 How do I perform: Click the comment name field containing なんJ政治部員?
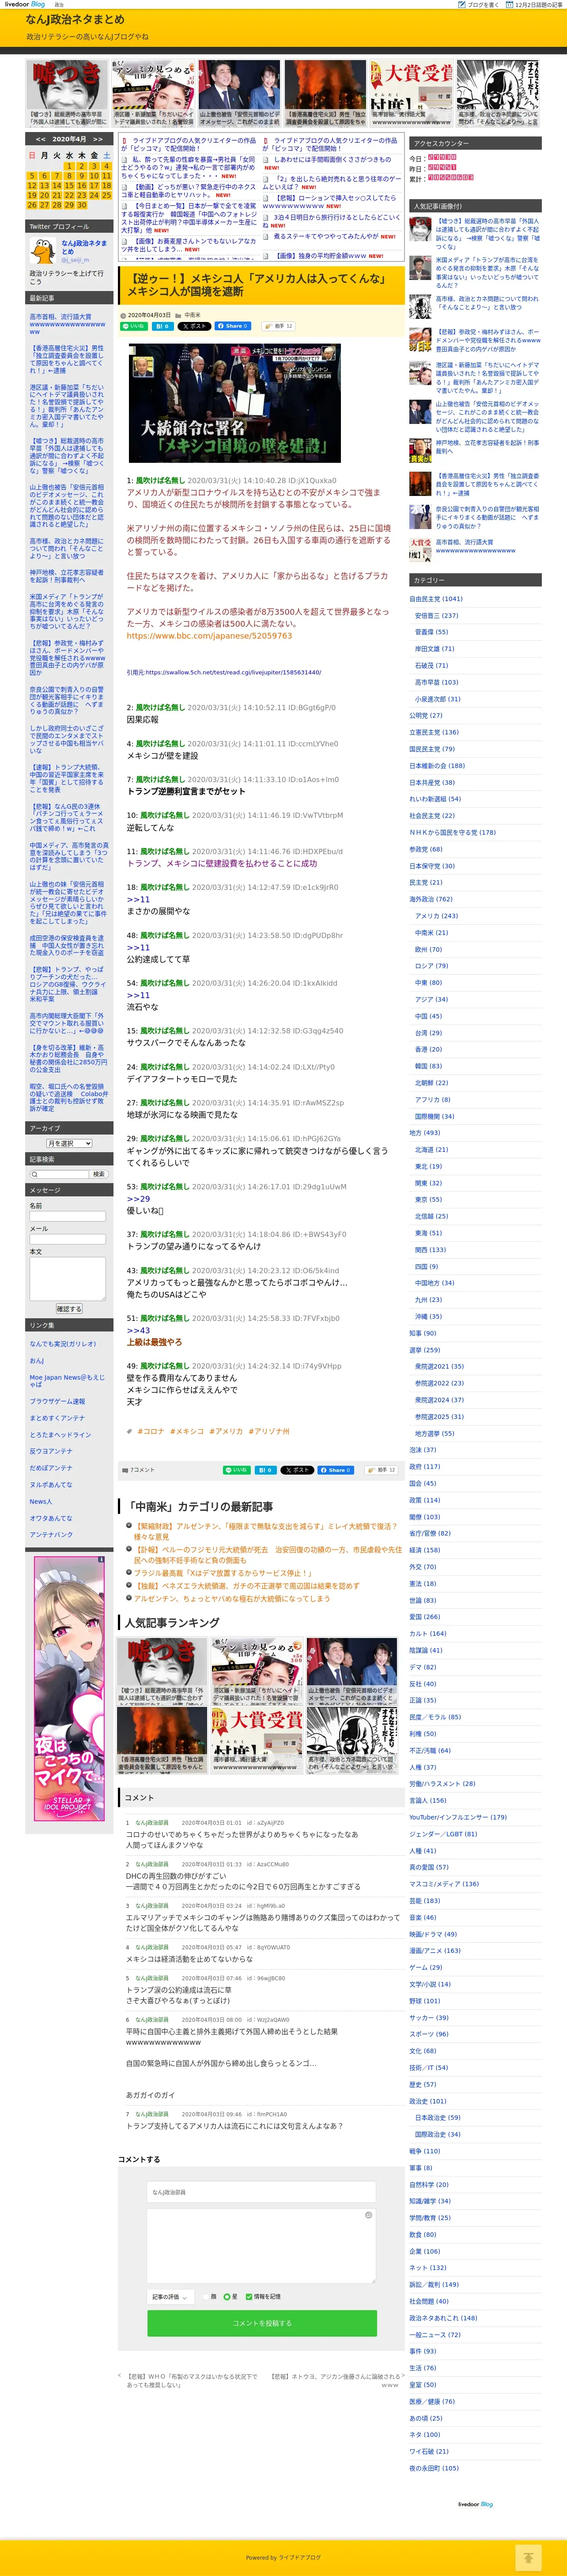pos(262,2192)
